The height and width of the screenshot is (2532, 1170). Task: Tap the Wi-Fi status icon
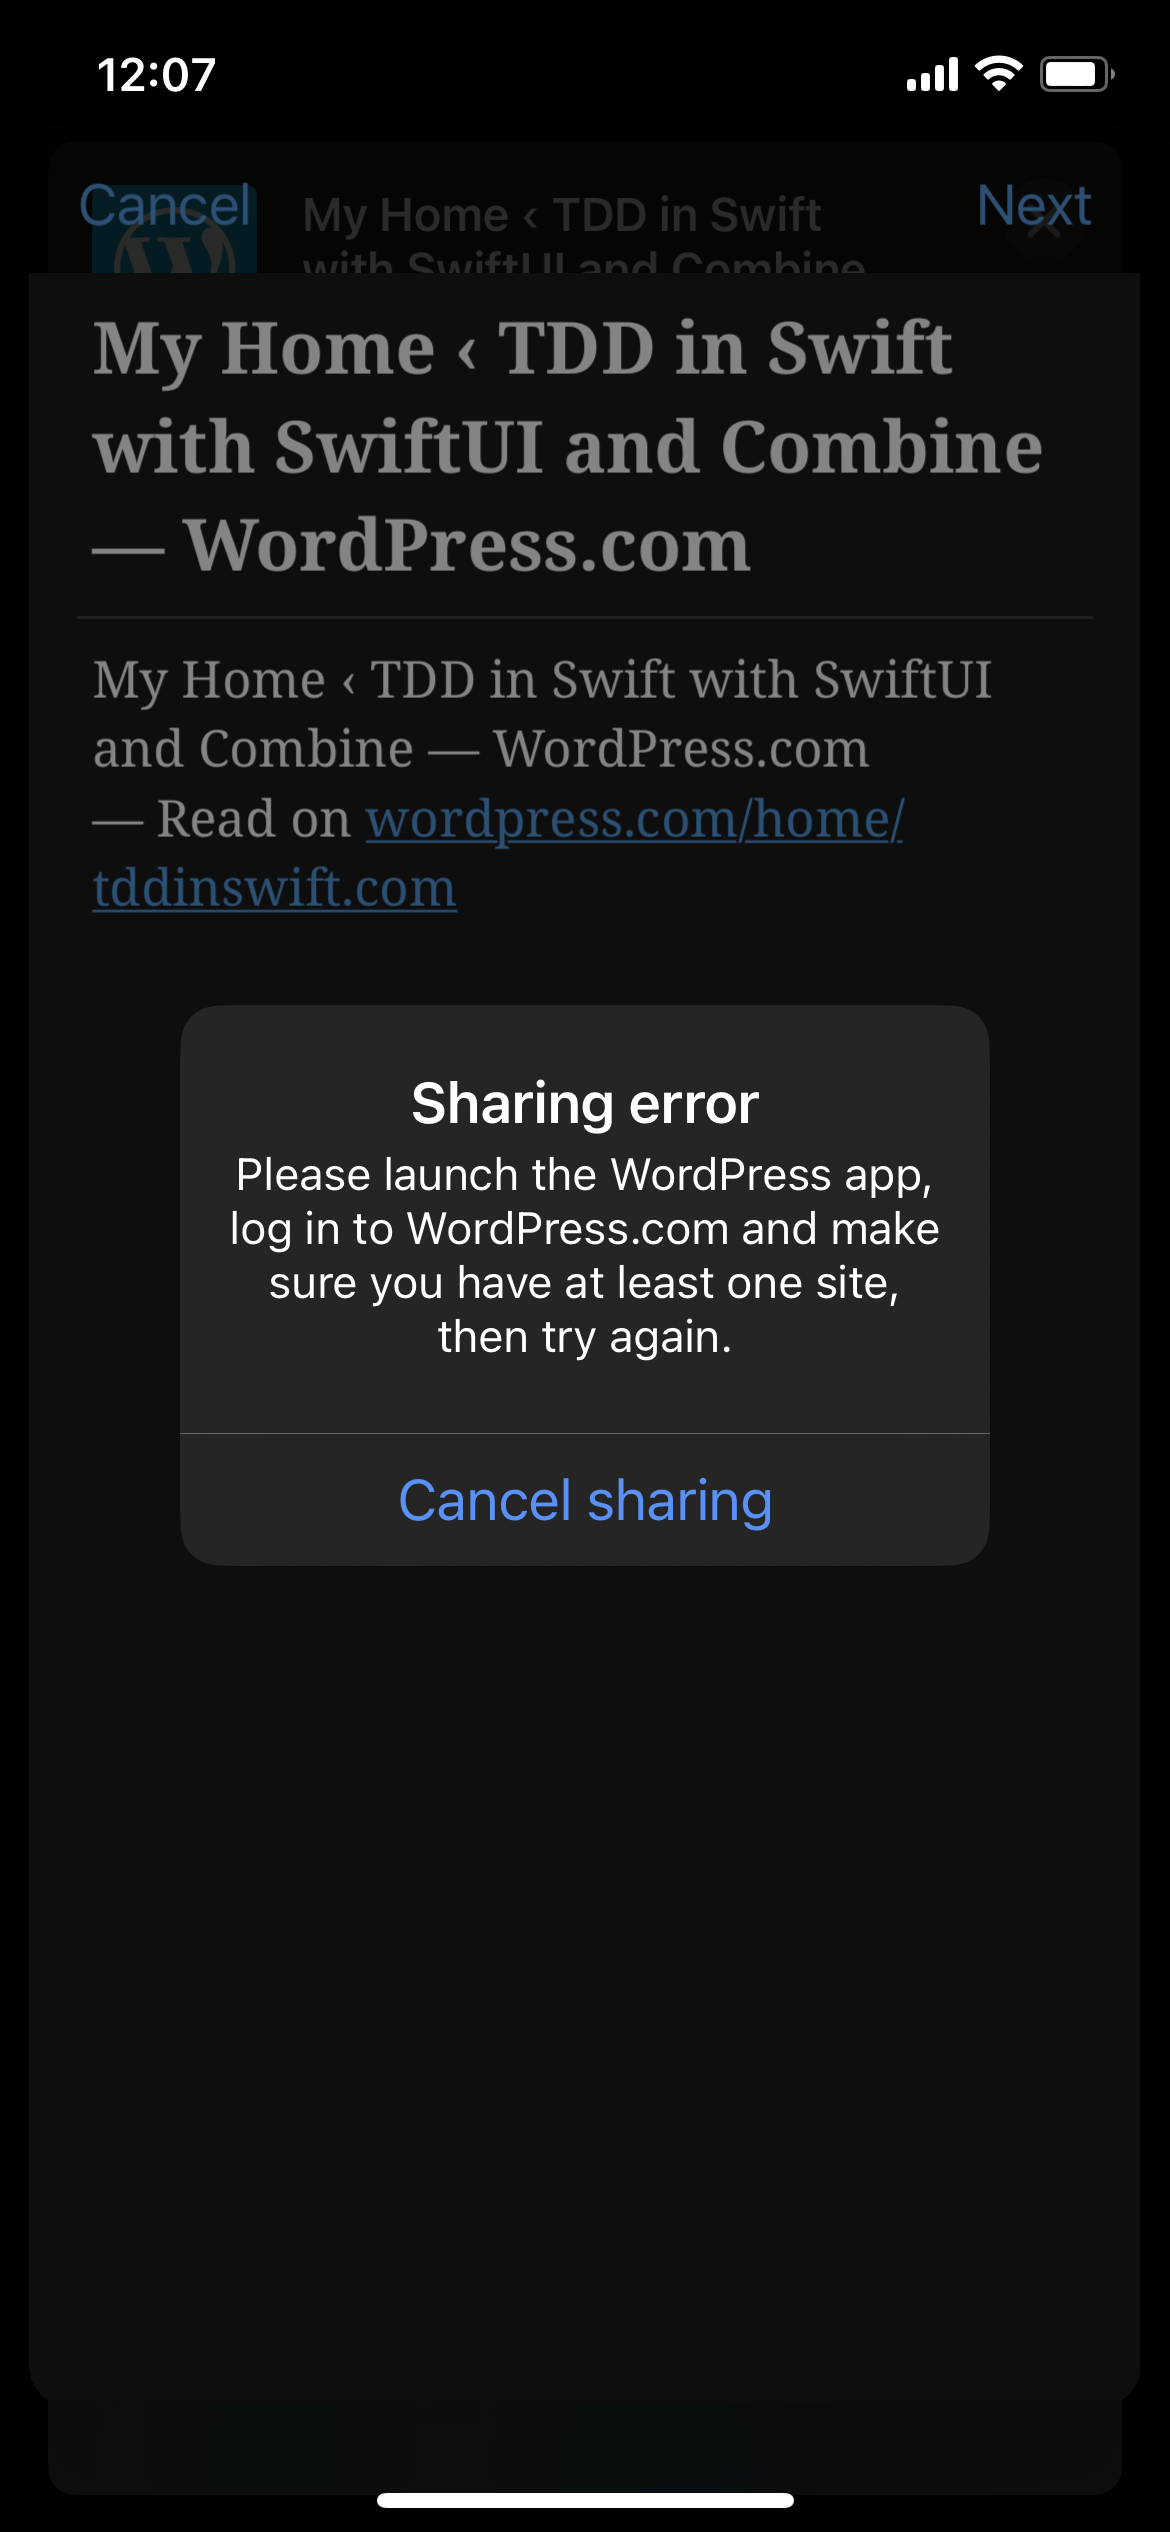(x=998, y=74)
